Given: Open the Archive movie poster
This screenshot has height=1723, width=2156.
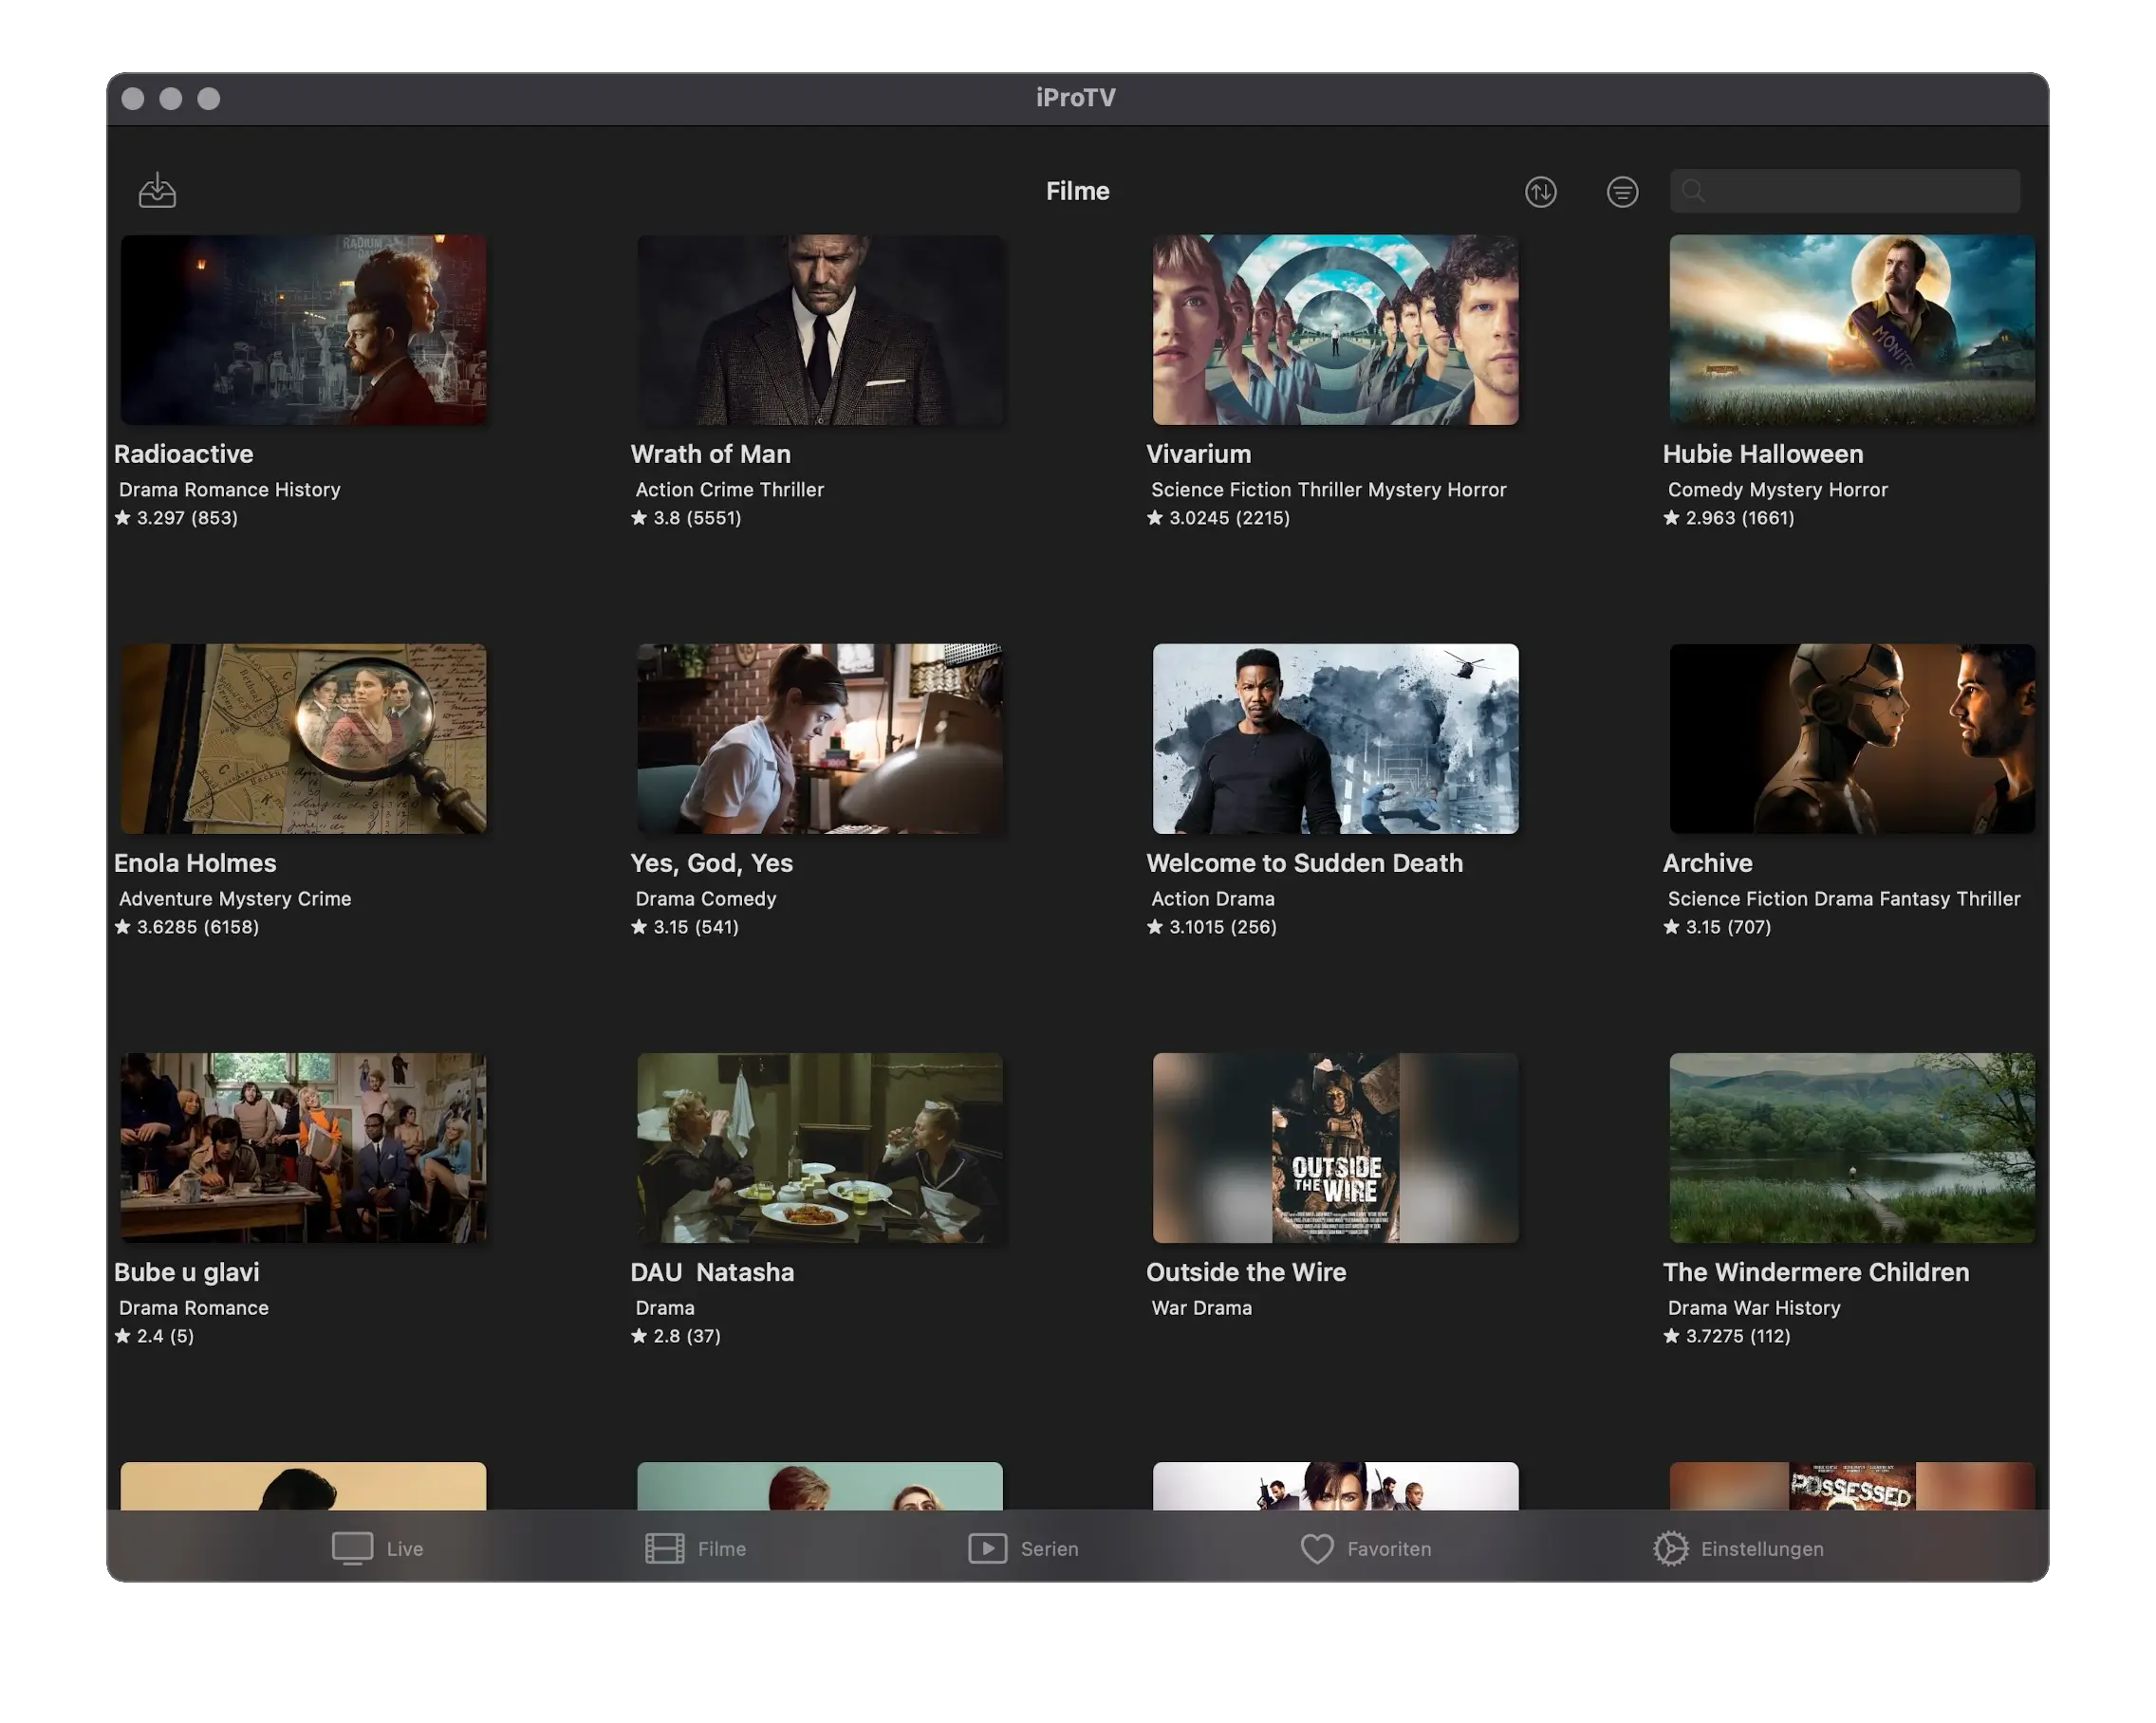Looking at the screenshot, I should pyautogui.click(x=1852, y=738).
